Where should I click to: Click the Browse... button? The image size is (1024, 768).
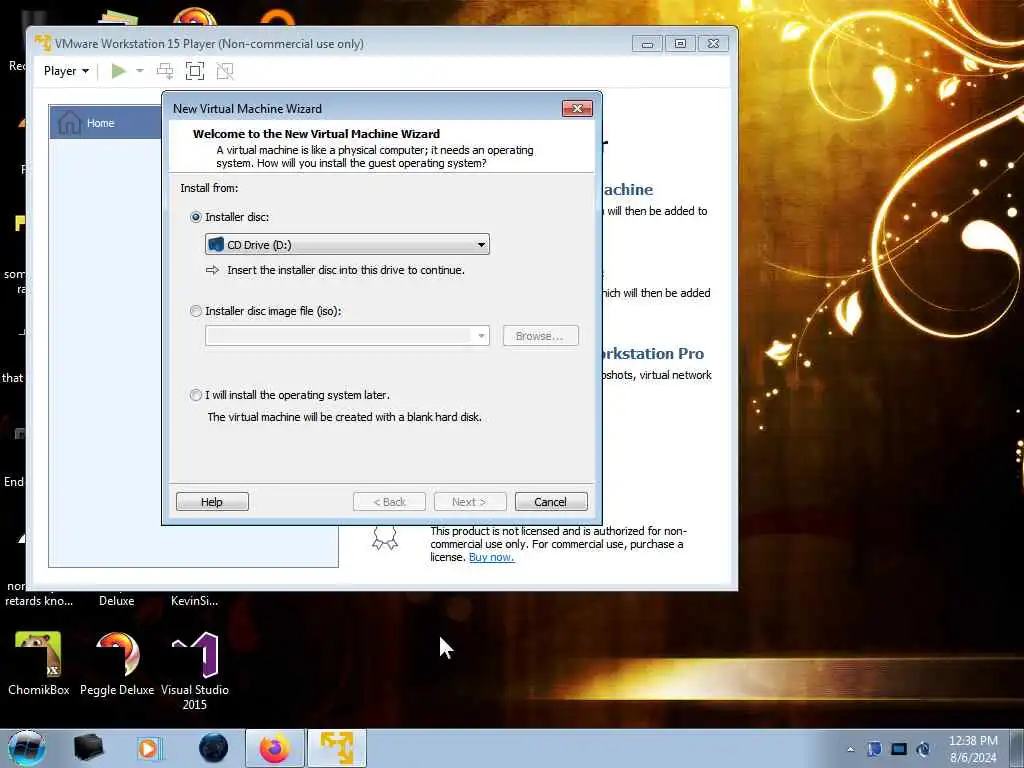540,336
